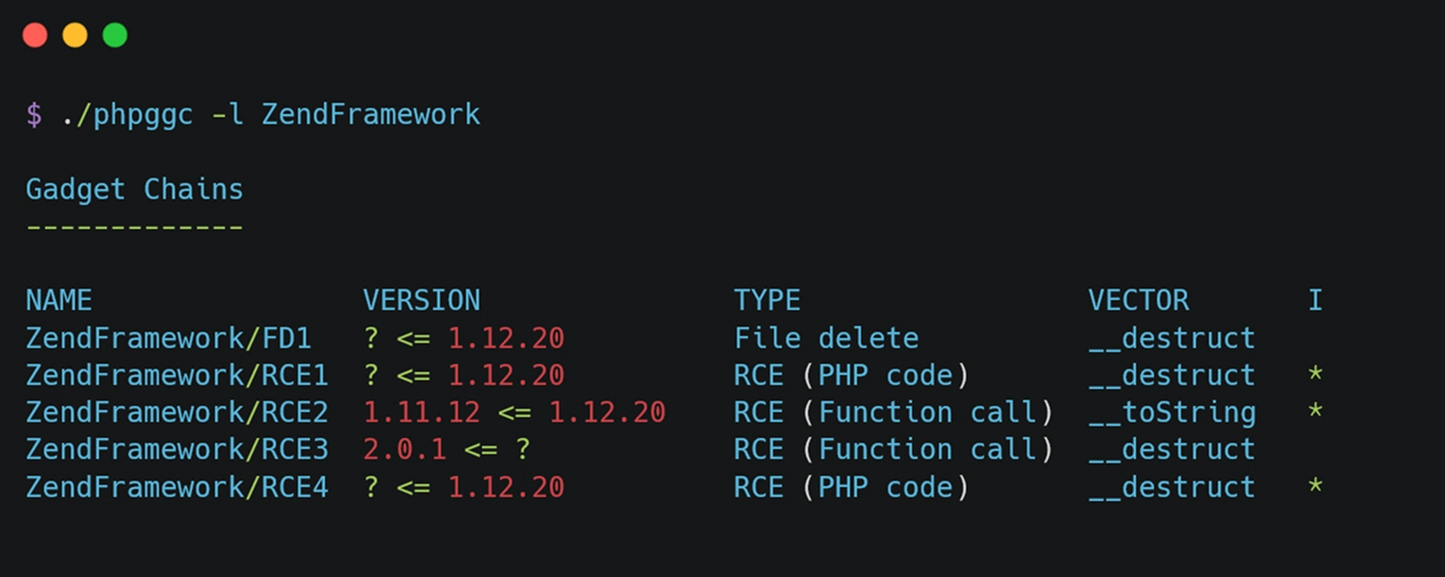1445x577 pixels.
Task: Click the red close window button
Action: coord(35,35)
